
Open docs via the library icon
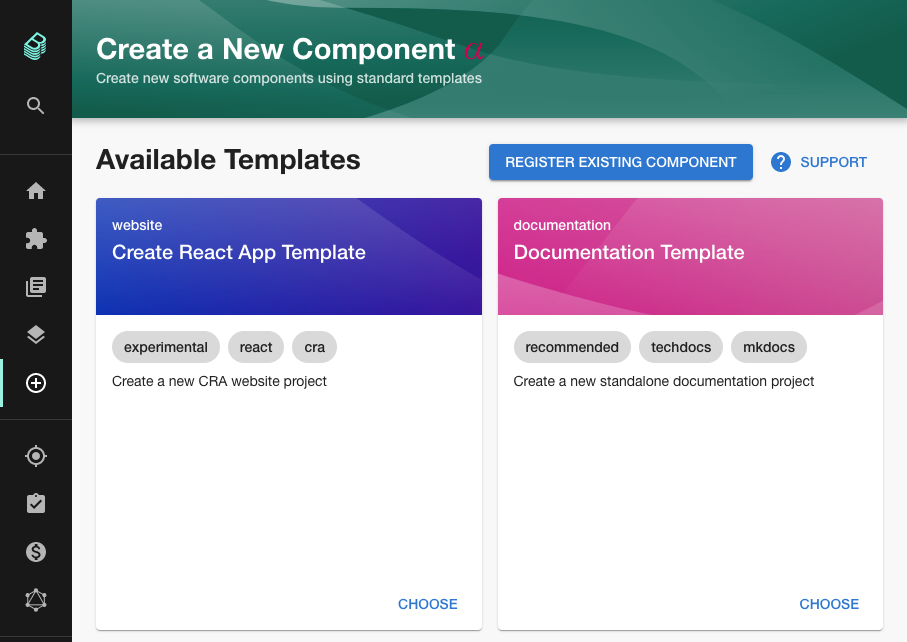pyautogui.click(x=35, y=287)
